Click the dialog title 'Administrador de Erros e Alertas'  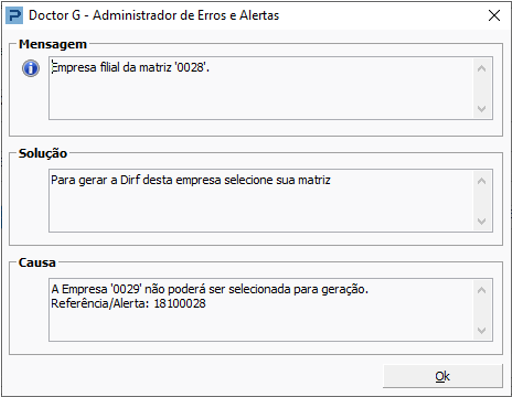click(186, 15)
